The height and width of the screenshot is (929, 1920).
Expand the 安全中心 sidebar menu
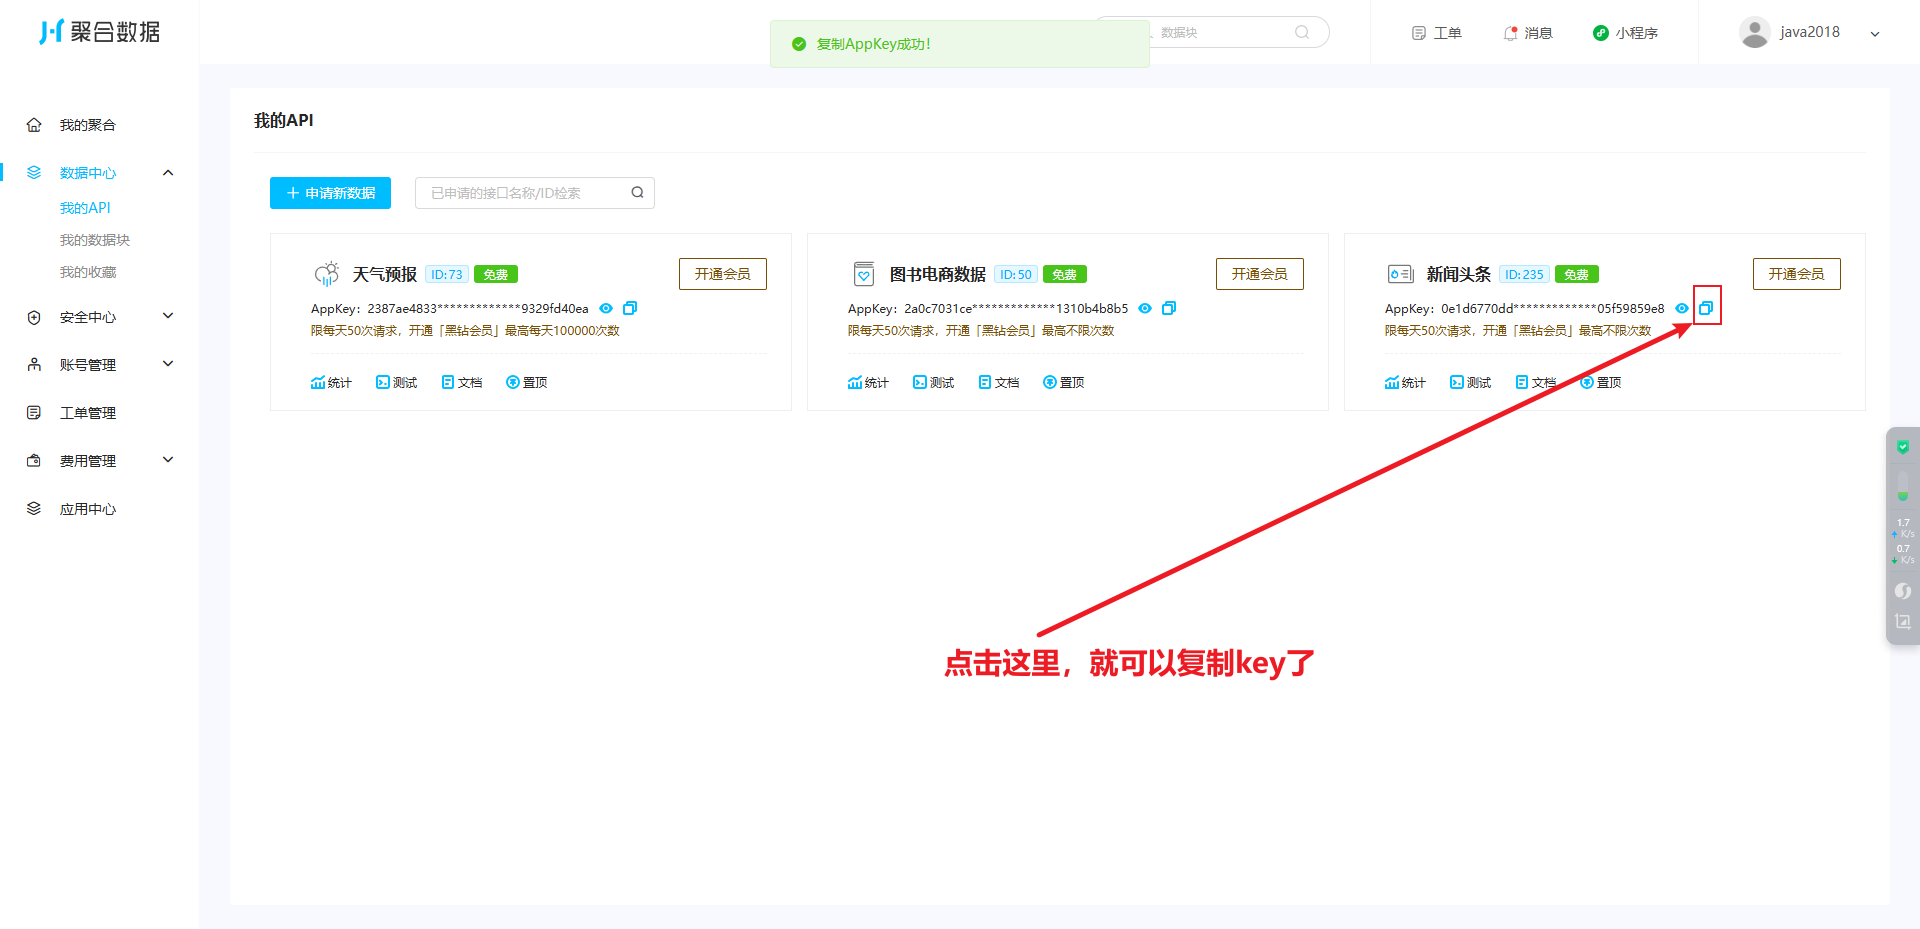click(x=100, y=317)
